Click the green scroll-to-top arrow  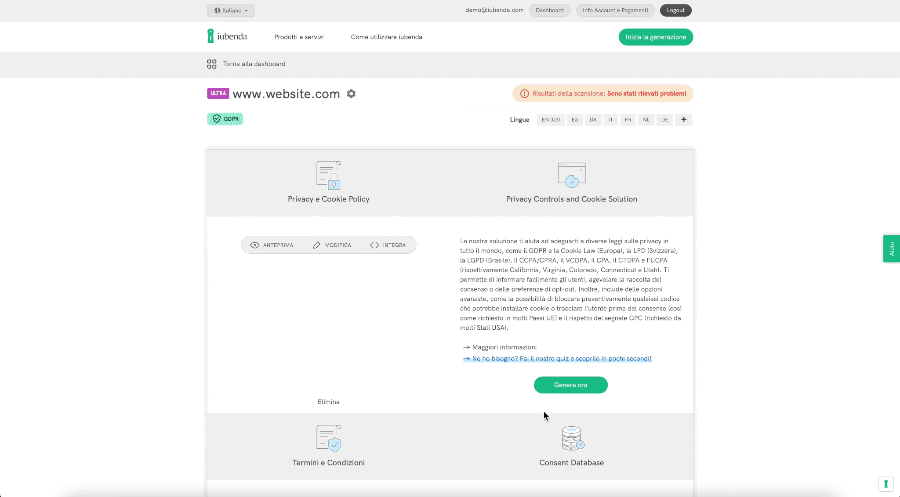(x=885, y=484)
